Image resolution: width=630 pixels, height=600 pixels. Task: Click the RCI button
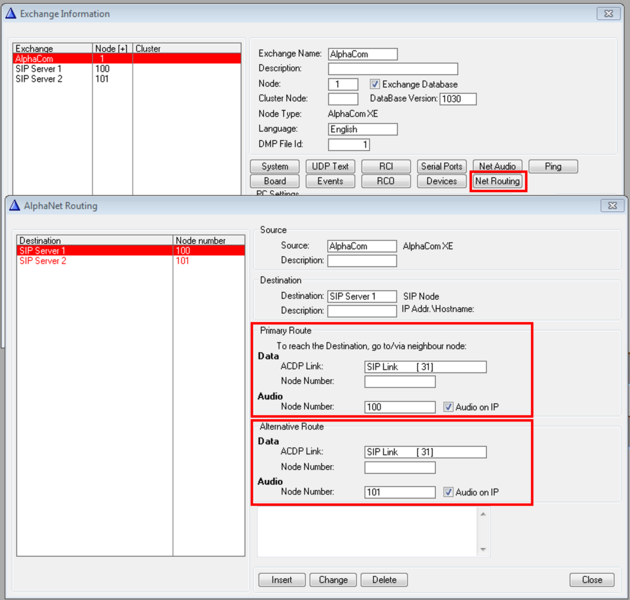pyautogui.click(x=386, y=166)
